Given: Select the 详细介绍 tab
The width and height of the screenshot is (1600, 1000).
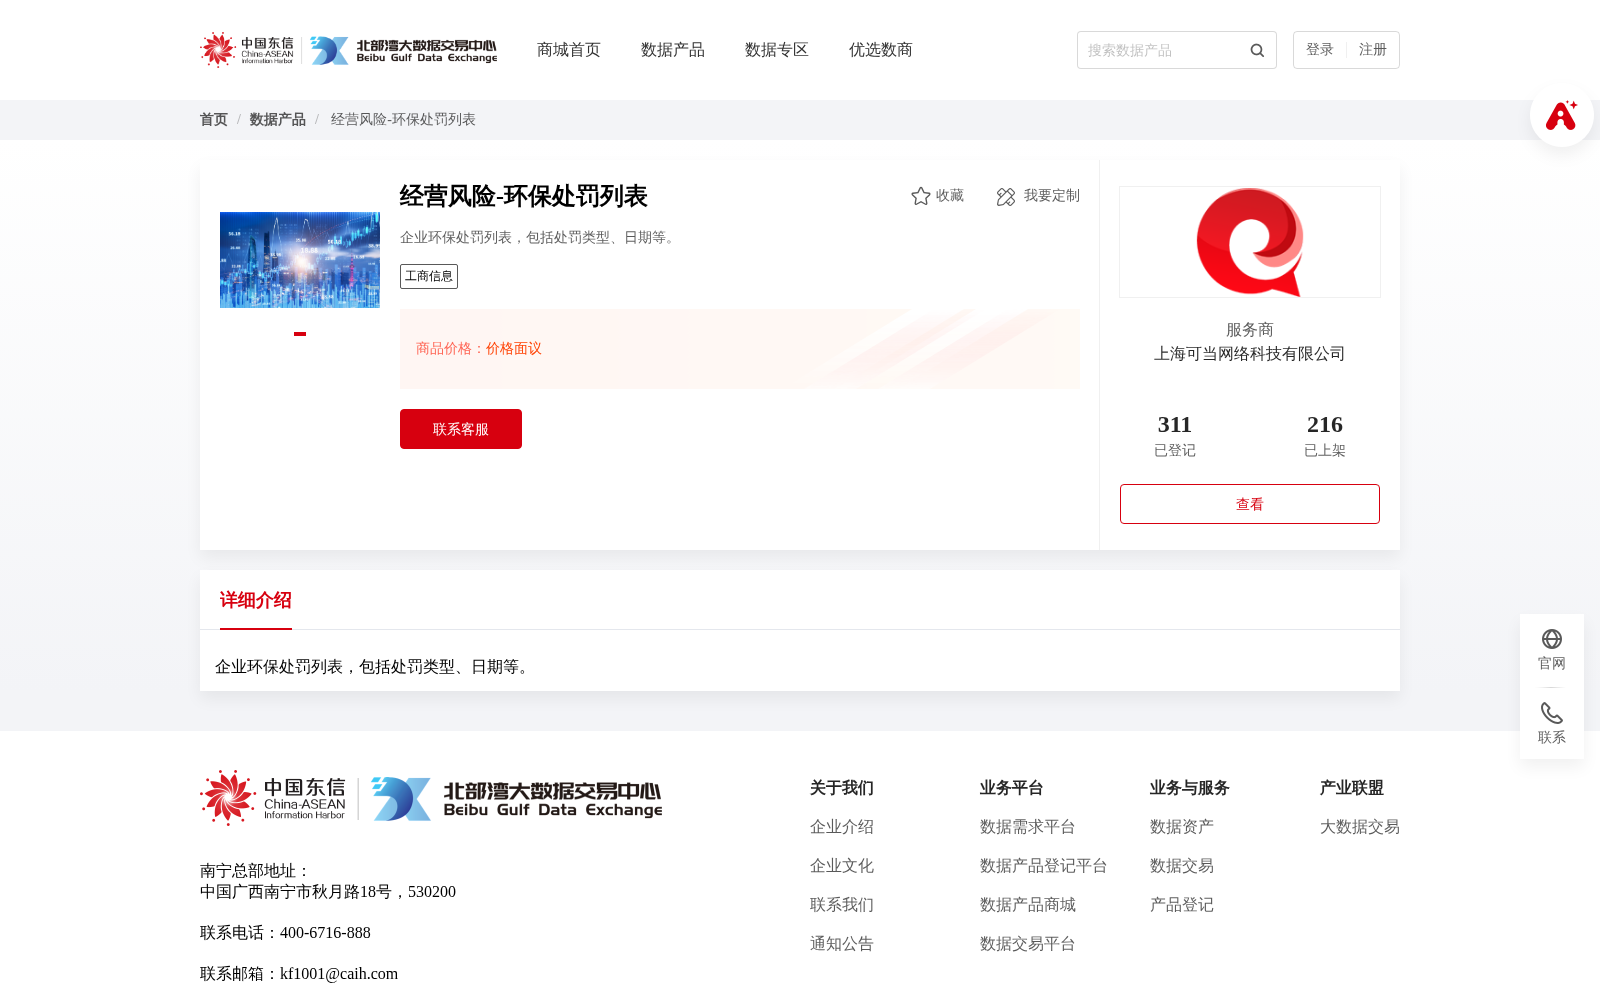Looking at the screenshot, I should tap(256, 600).
